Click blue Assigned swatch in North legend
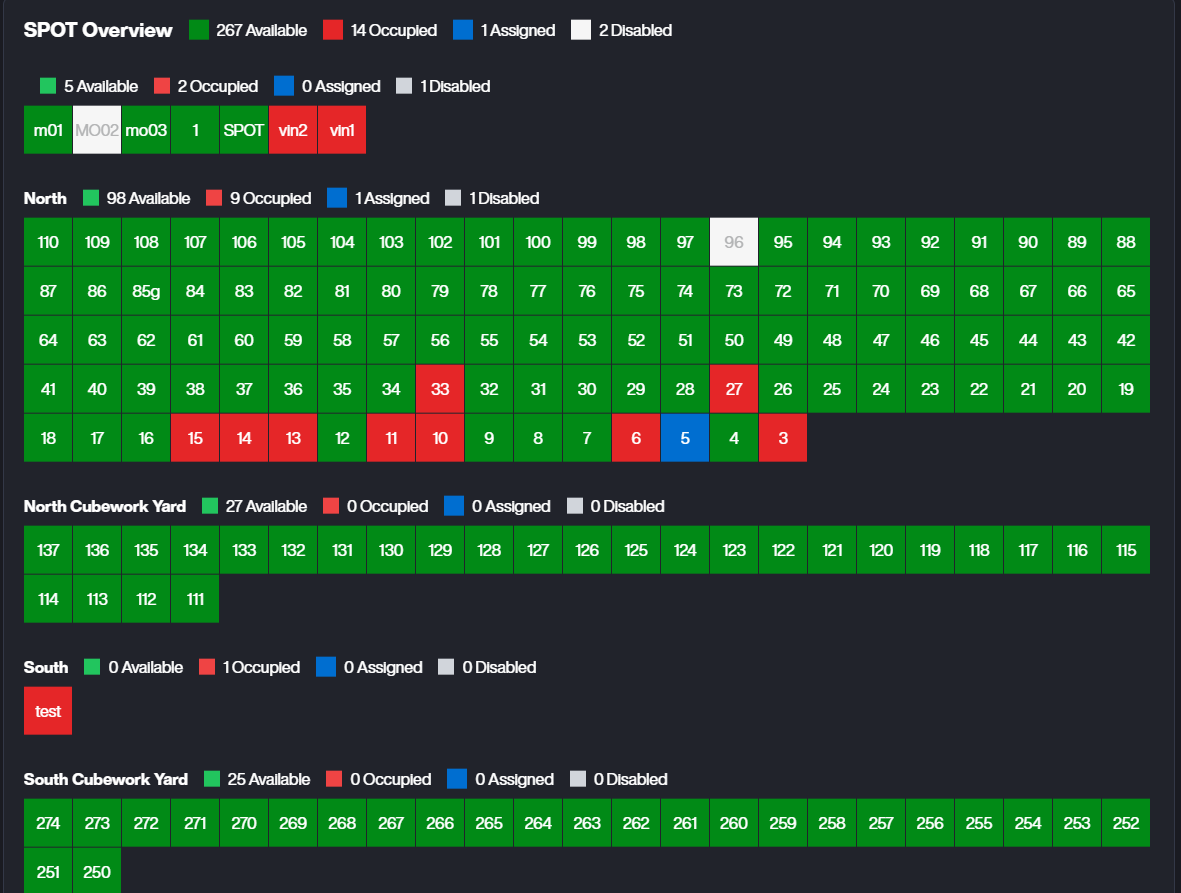The width and height of the screenshot is (1181, 893). coord(337,198)
